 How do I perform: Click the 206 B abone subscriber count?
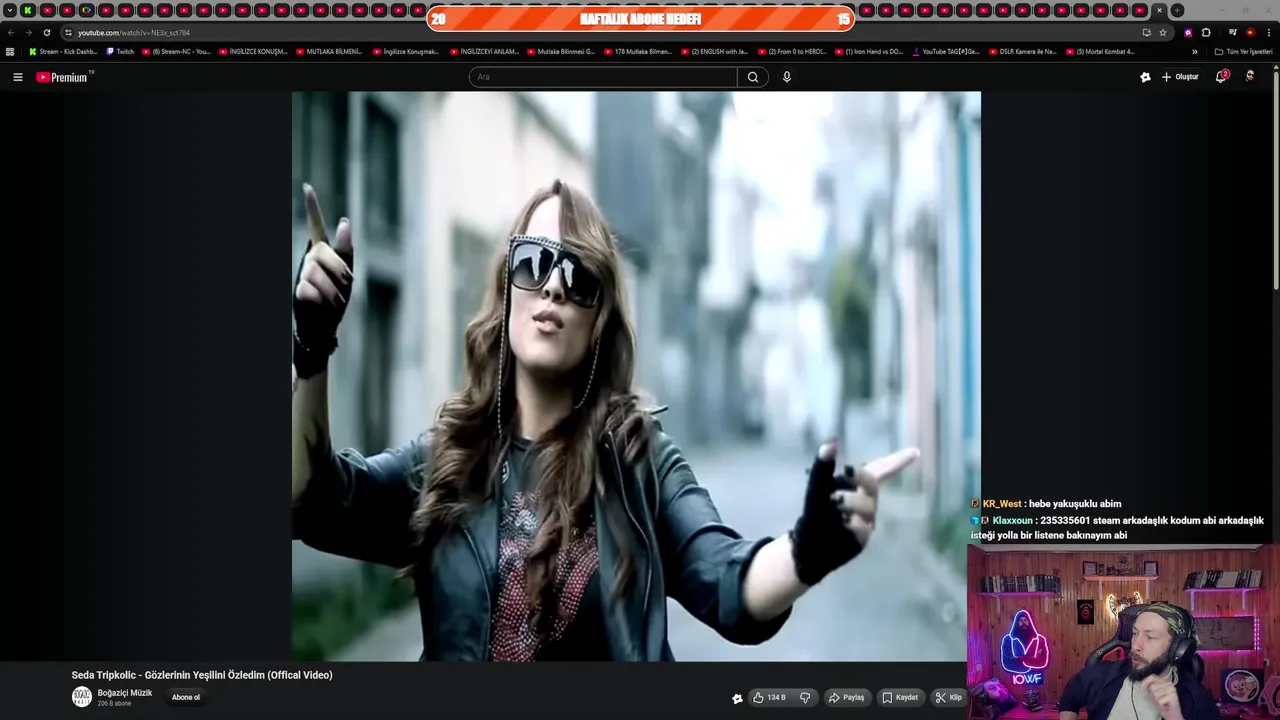tap(114, 704)
